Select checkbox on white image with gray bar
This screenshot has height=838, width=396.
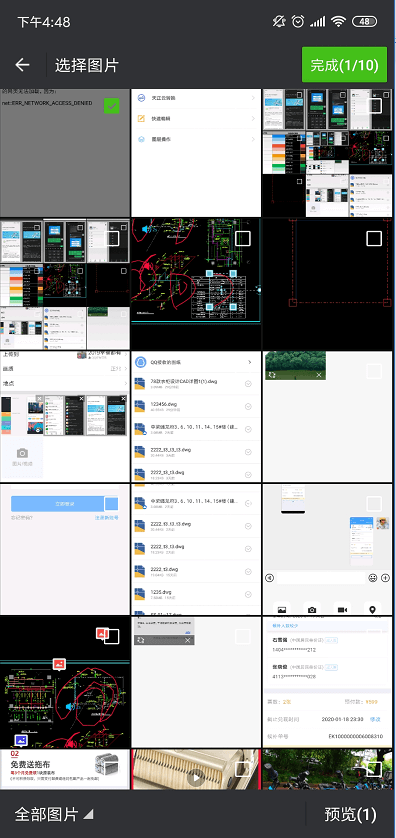click(x=243, y=637)
